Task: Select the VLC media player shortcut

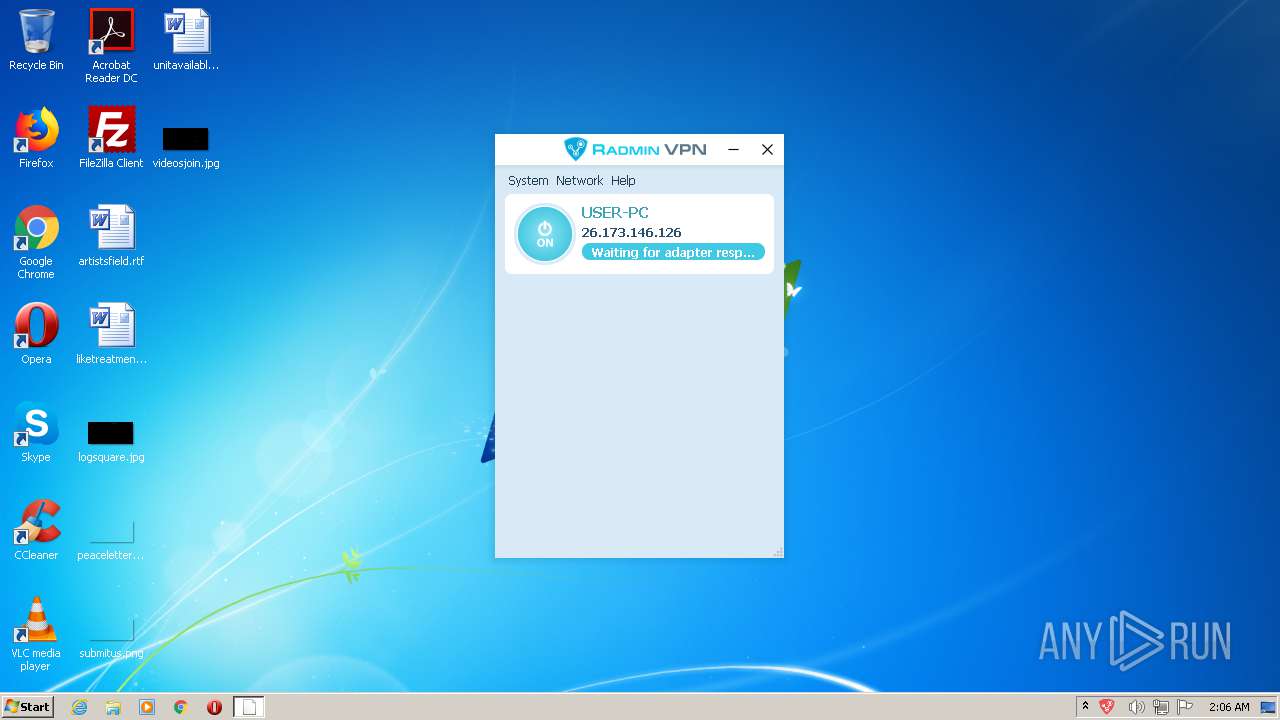Action: pyautogui.click(x=36, y=634)
